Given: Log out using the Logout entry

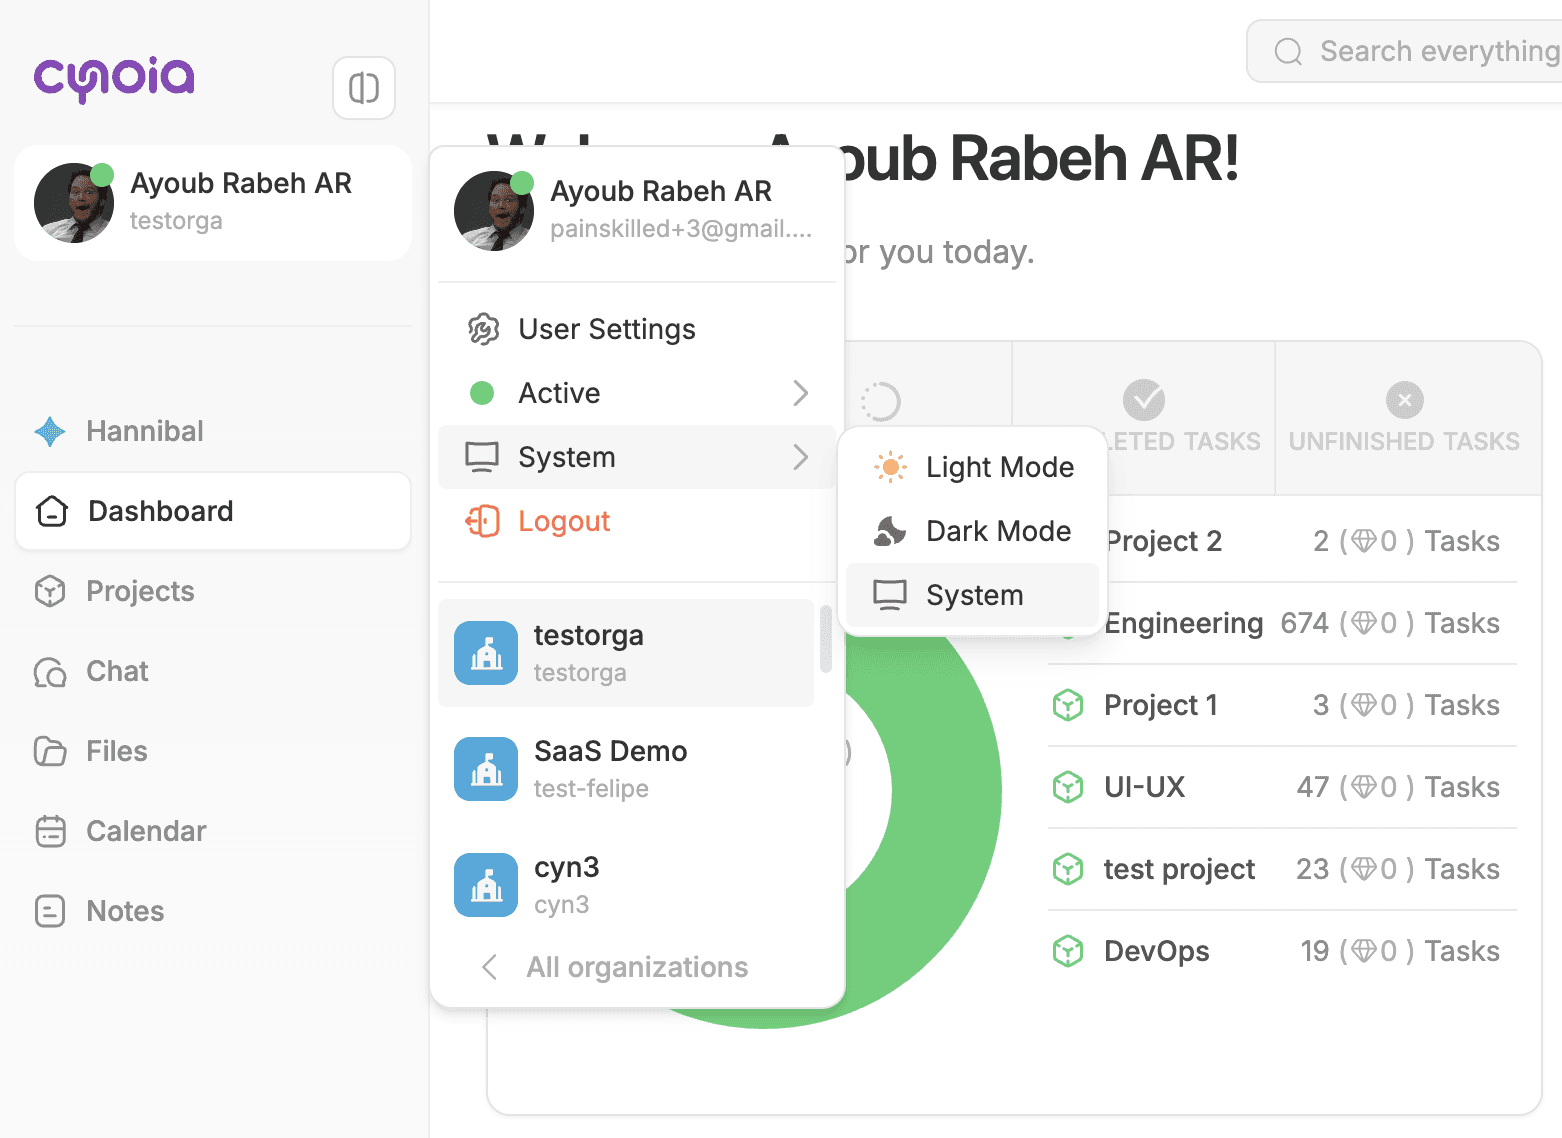Looking at the screenshot, I should click(x=637, y=521).
